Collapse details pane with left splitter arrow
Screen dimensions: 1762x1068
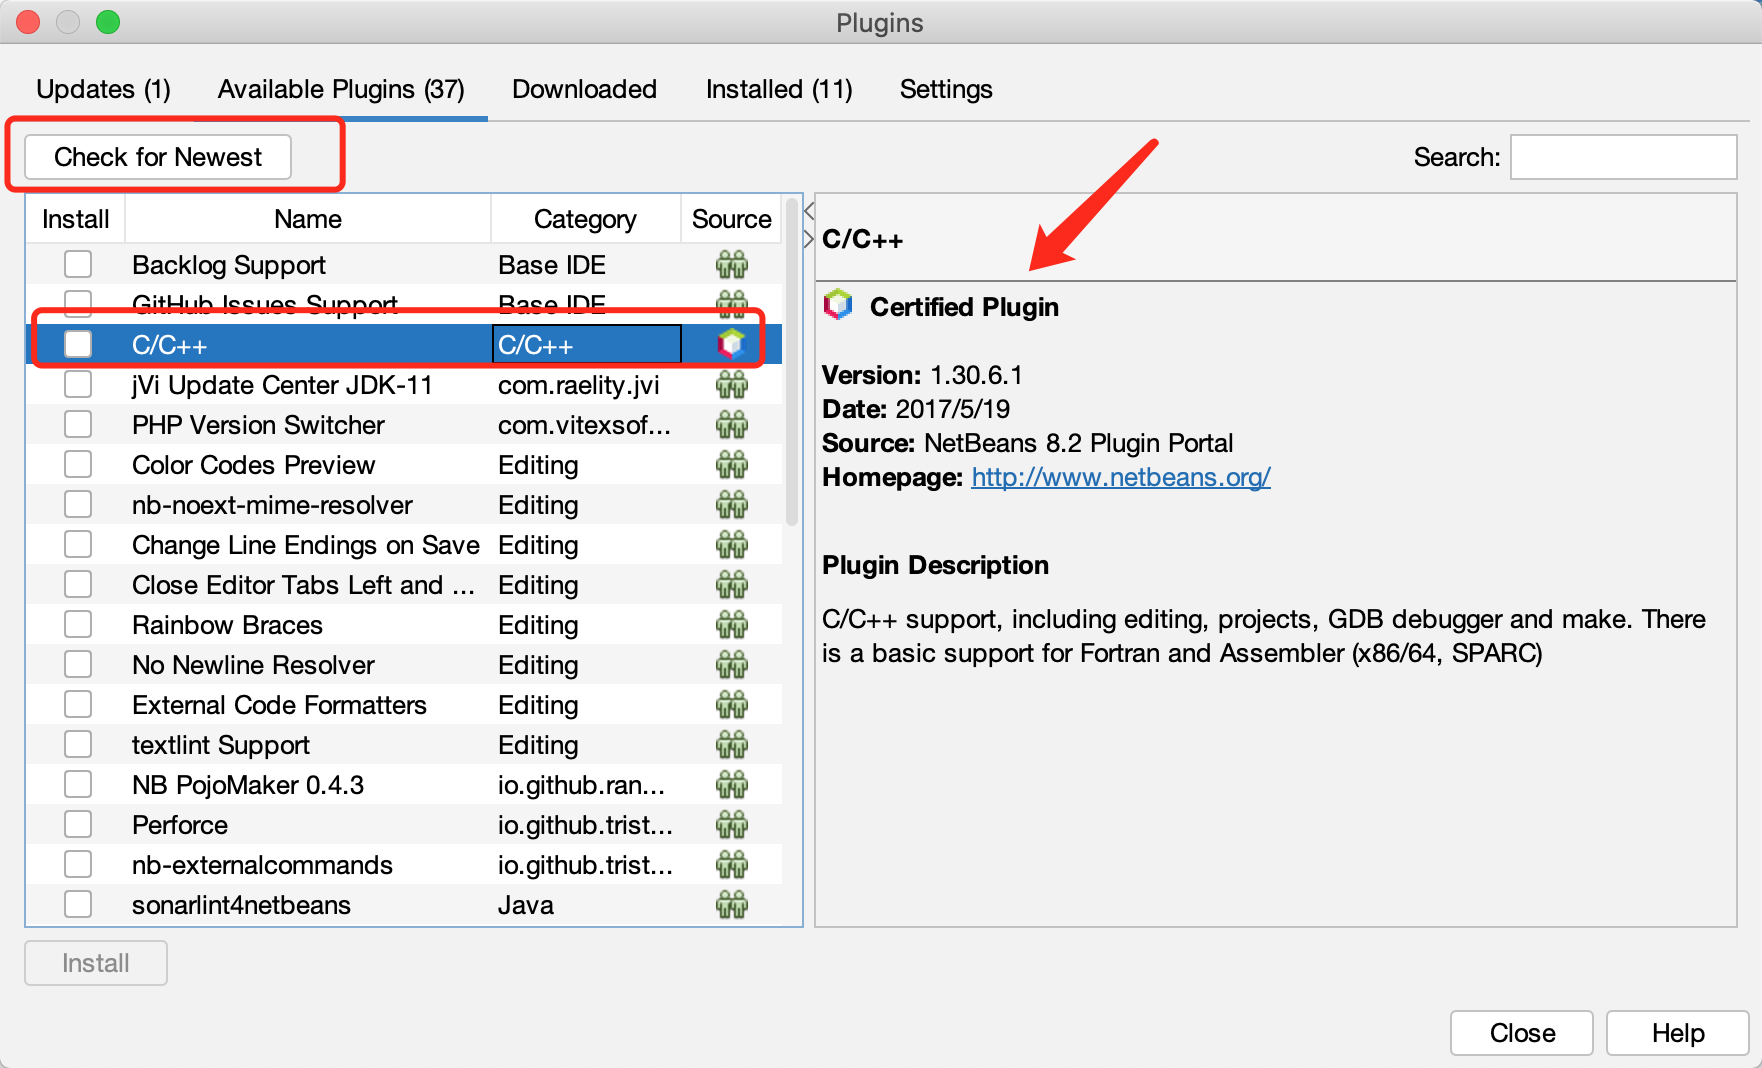click(x=809, y=210)
